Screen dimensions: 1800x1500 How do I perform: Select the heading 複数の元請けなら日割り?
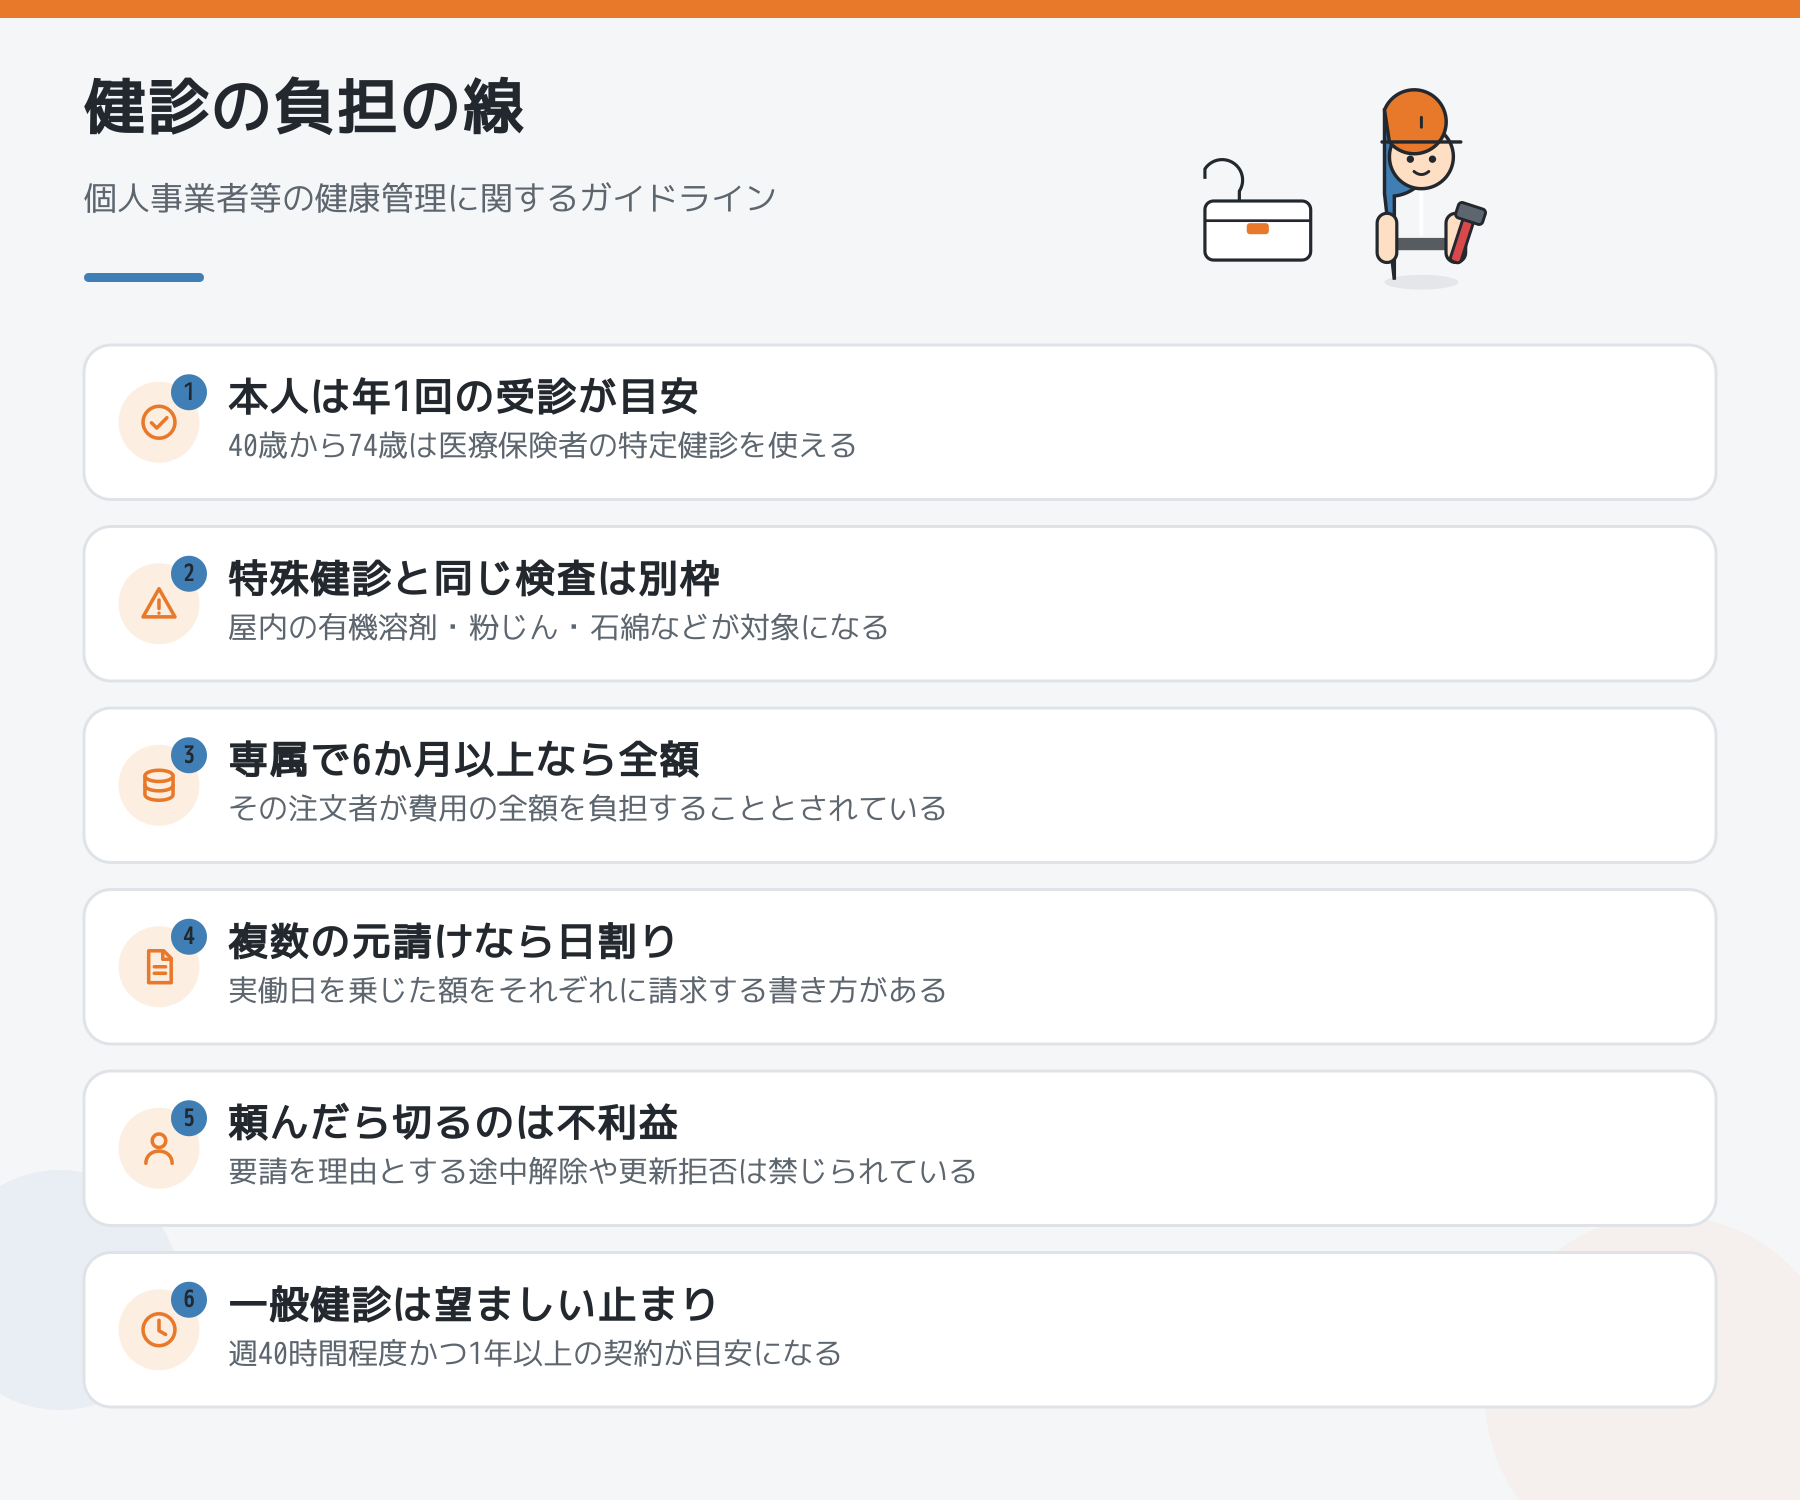pyautogui.click(x=453, y=942)
